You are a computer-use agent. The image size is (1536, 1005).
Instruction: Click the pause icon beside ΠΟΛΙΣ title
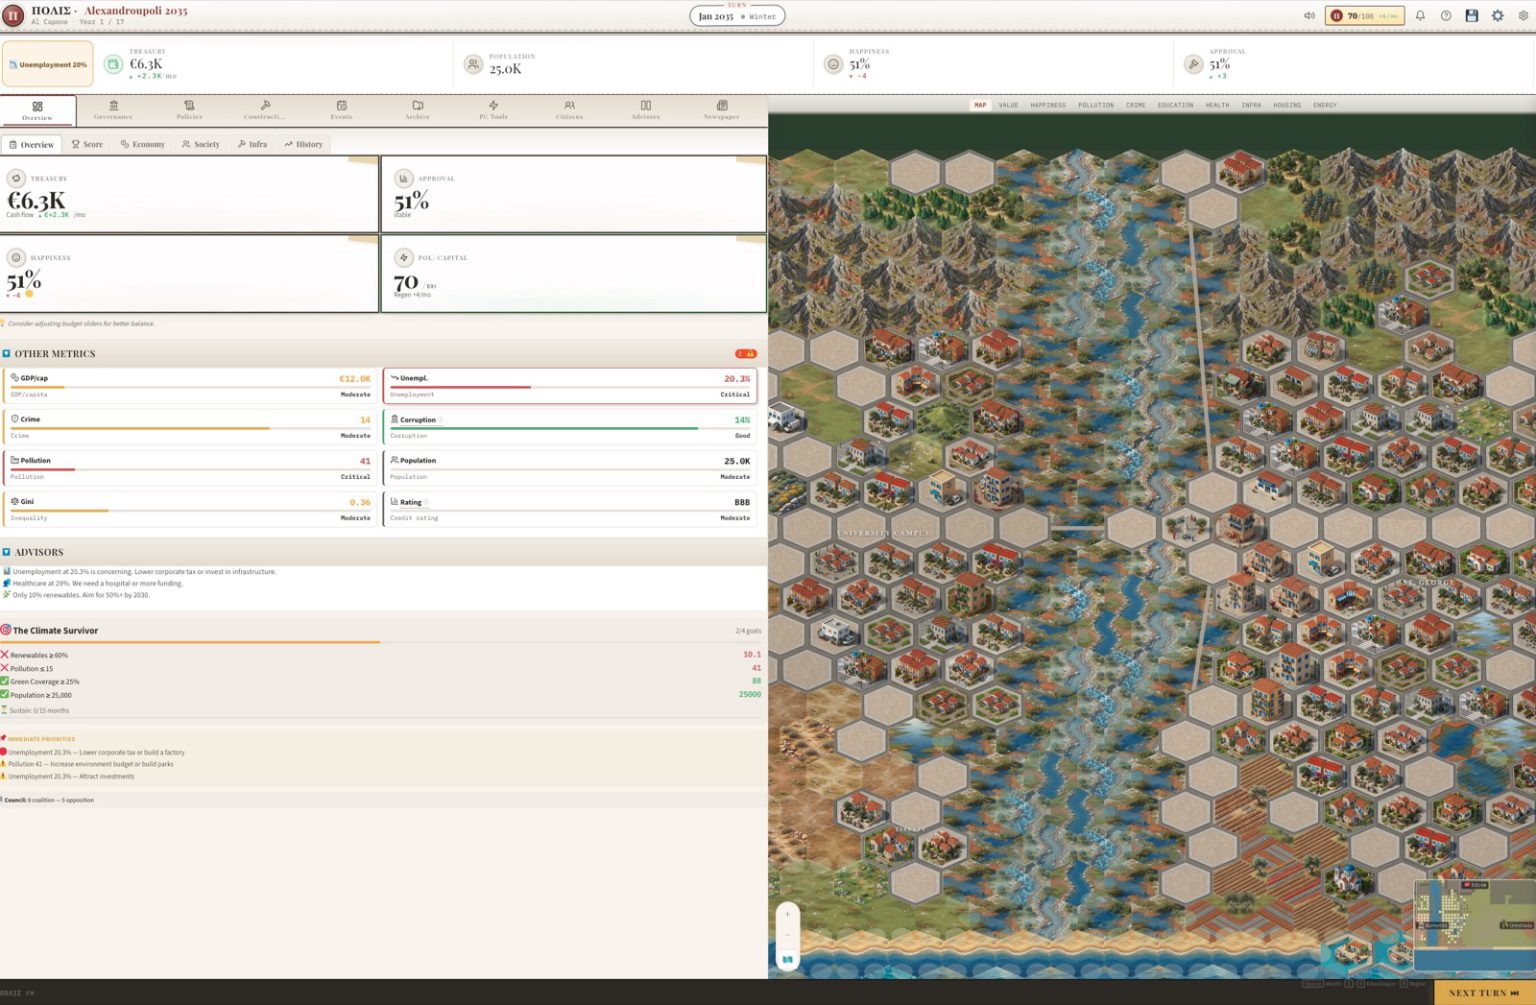[x=13, y=15]
